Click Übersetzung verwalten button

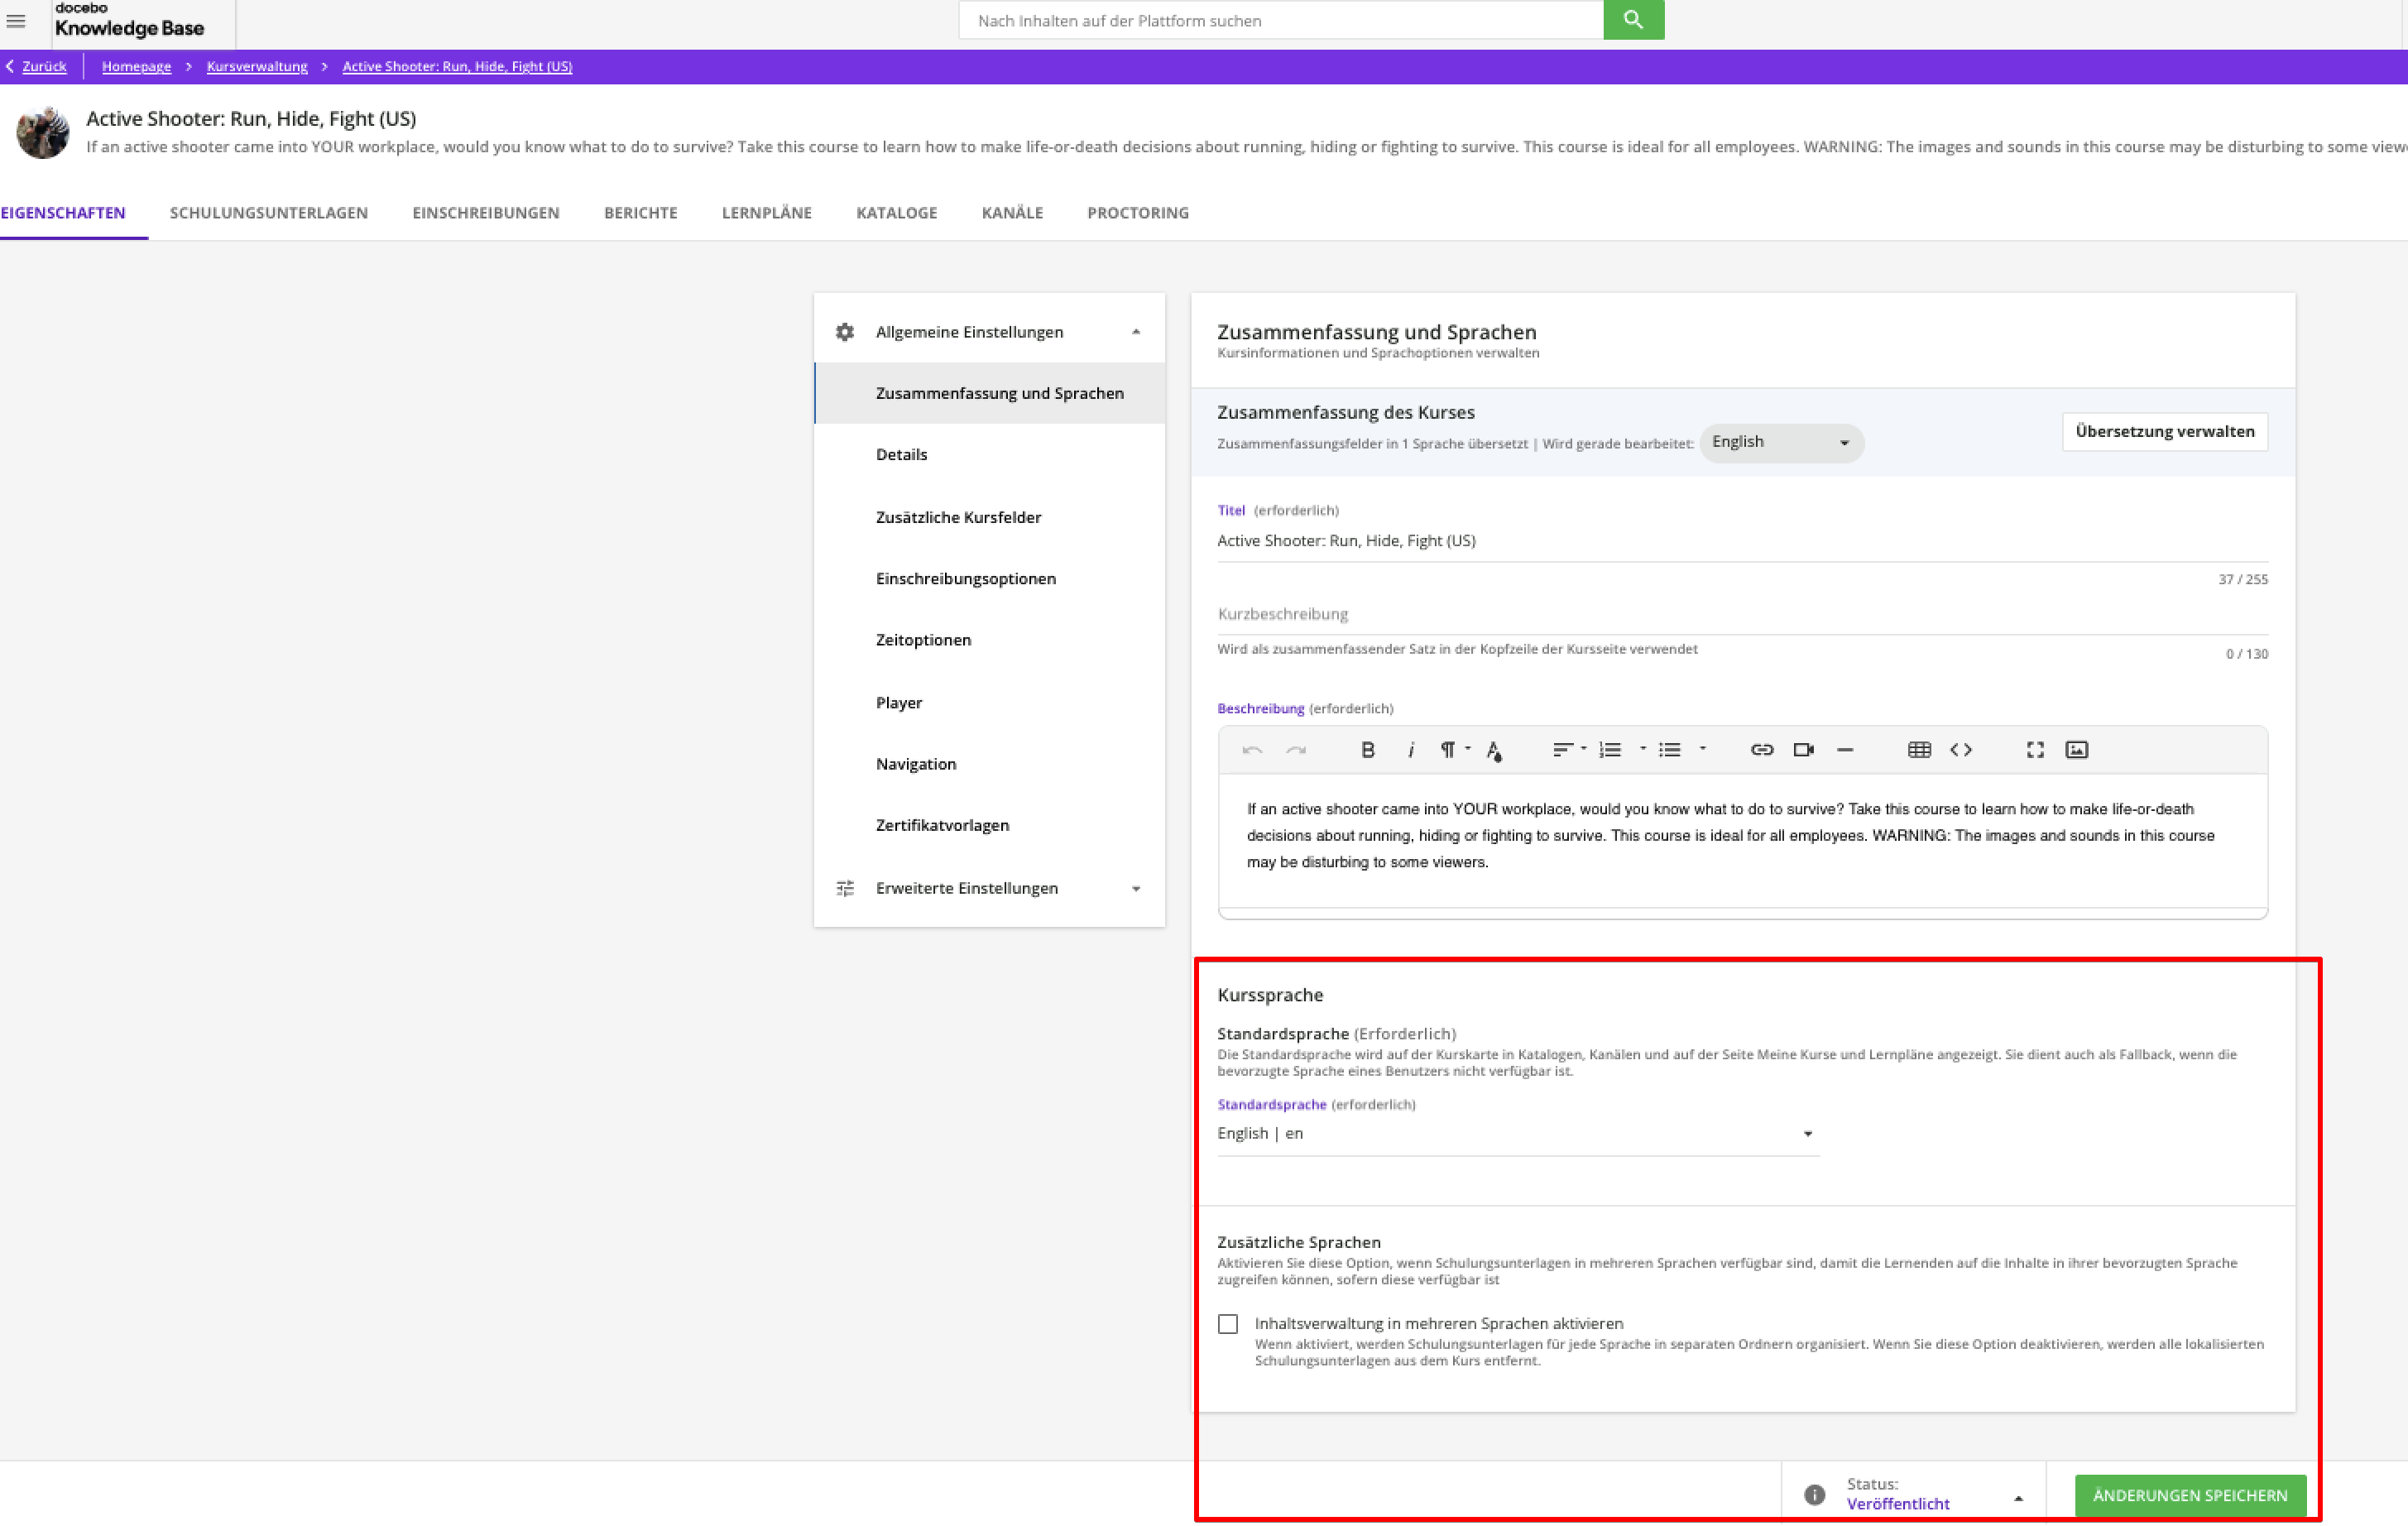[2165, 432]
